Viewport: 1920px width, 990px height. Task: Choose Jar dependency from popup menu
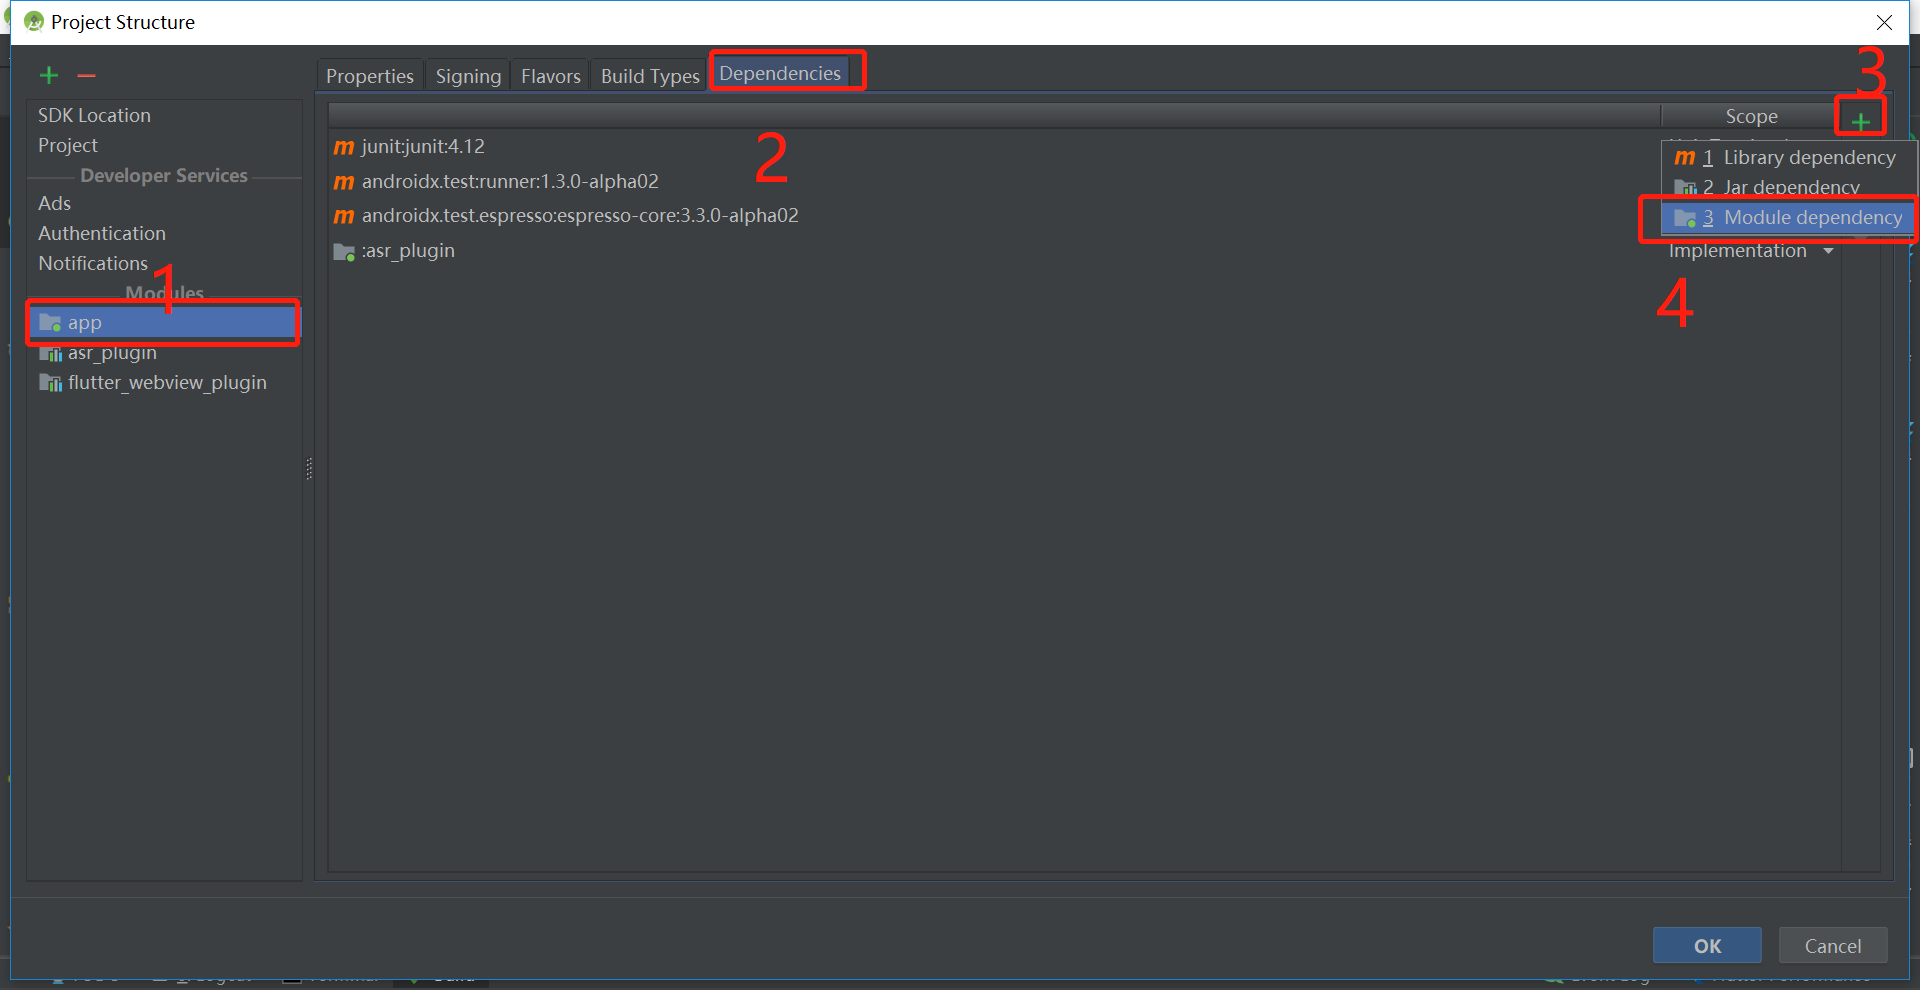pyautogui.click(x=1789, y=188)
